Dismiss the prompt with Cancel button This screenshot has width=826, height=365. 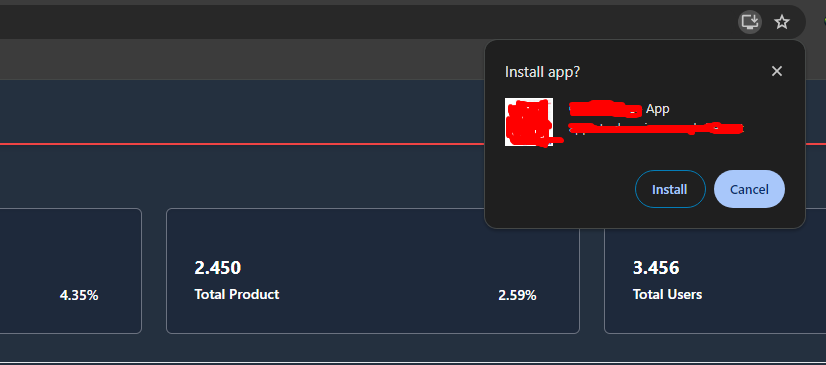(749, 189)
